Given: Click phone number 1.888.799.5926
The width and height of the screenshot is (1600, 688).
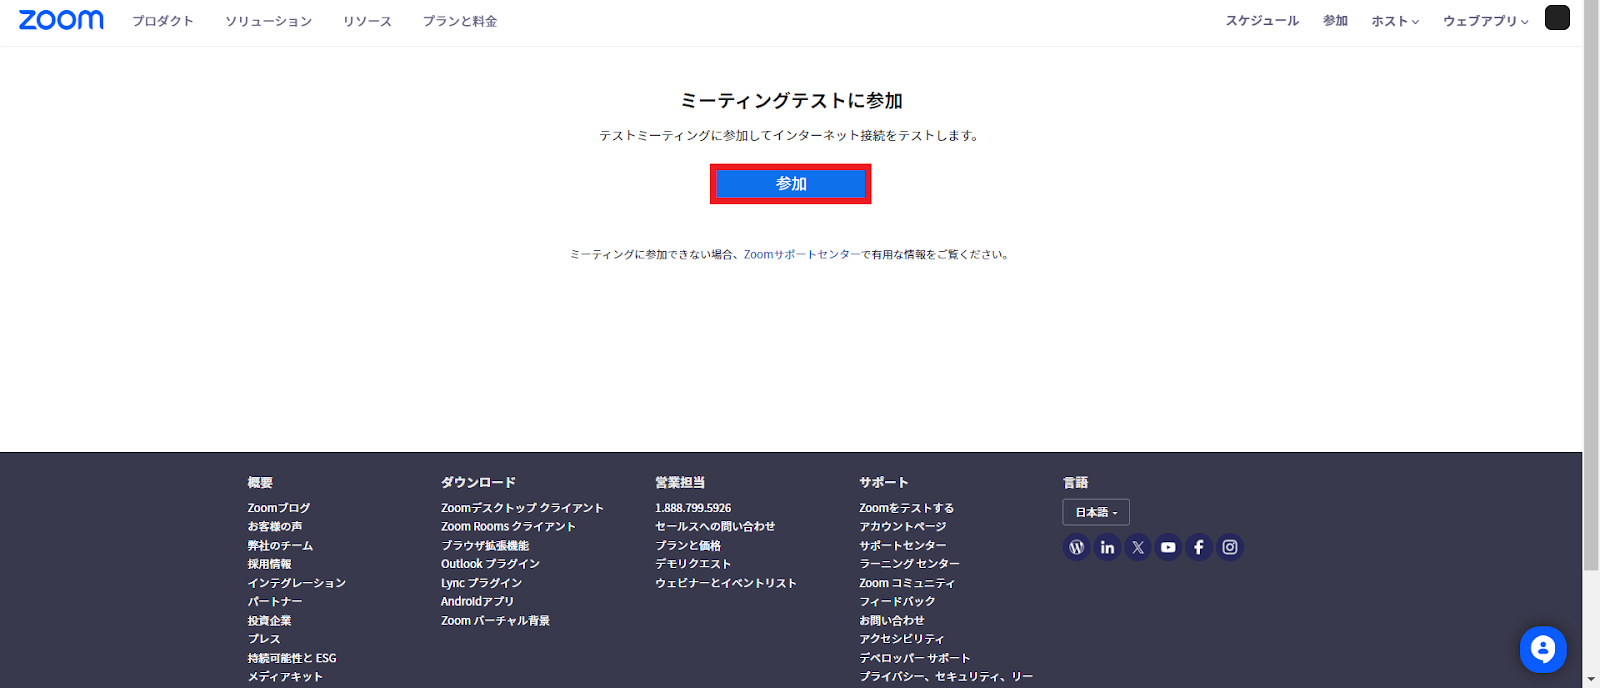Looking at the screenshot, I should tap(693, 508).
